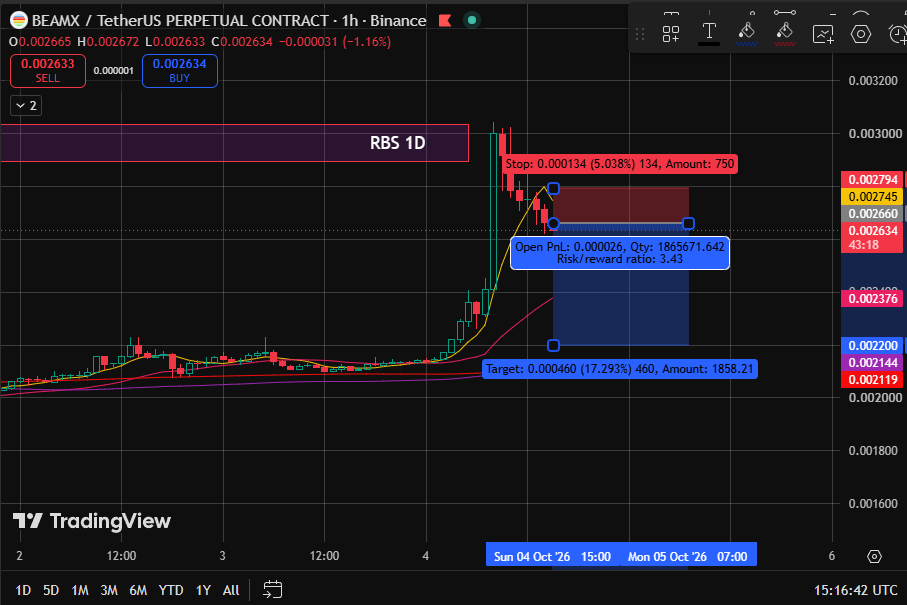Open timezone menu at 15:16:42 UTC
This screenshot has height=605, width=907.
pos(856,590)
